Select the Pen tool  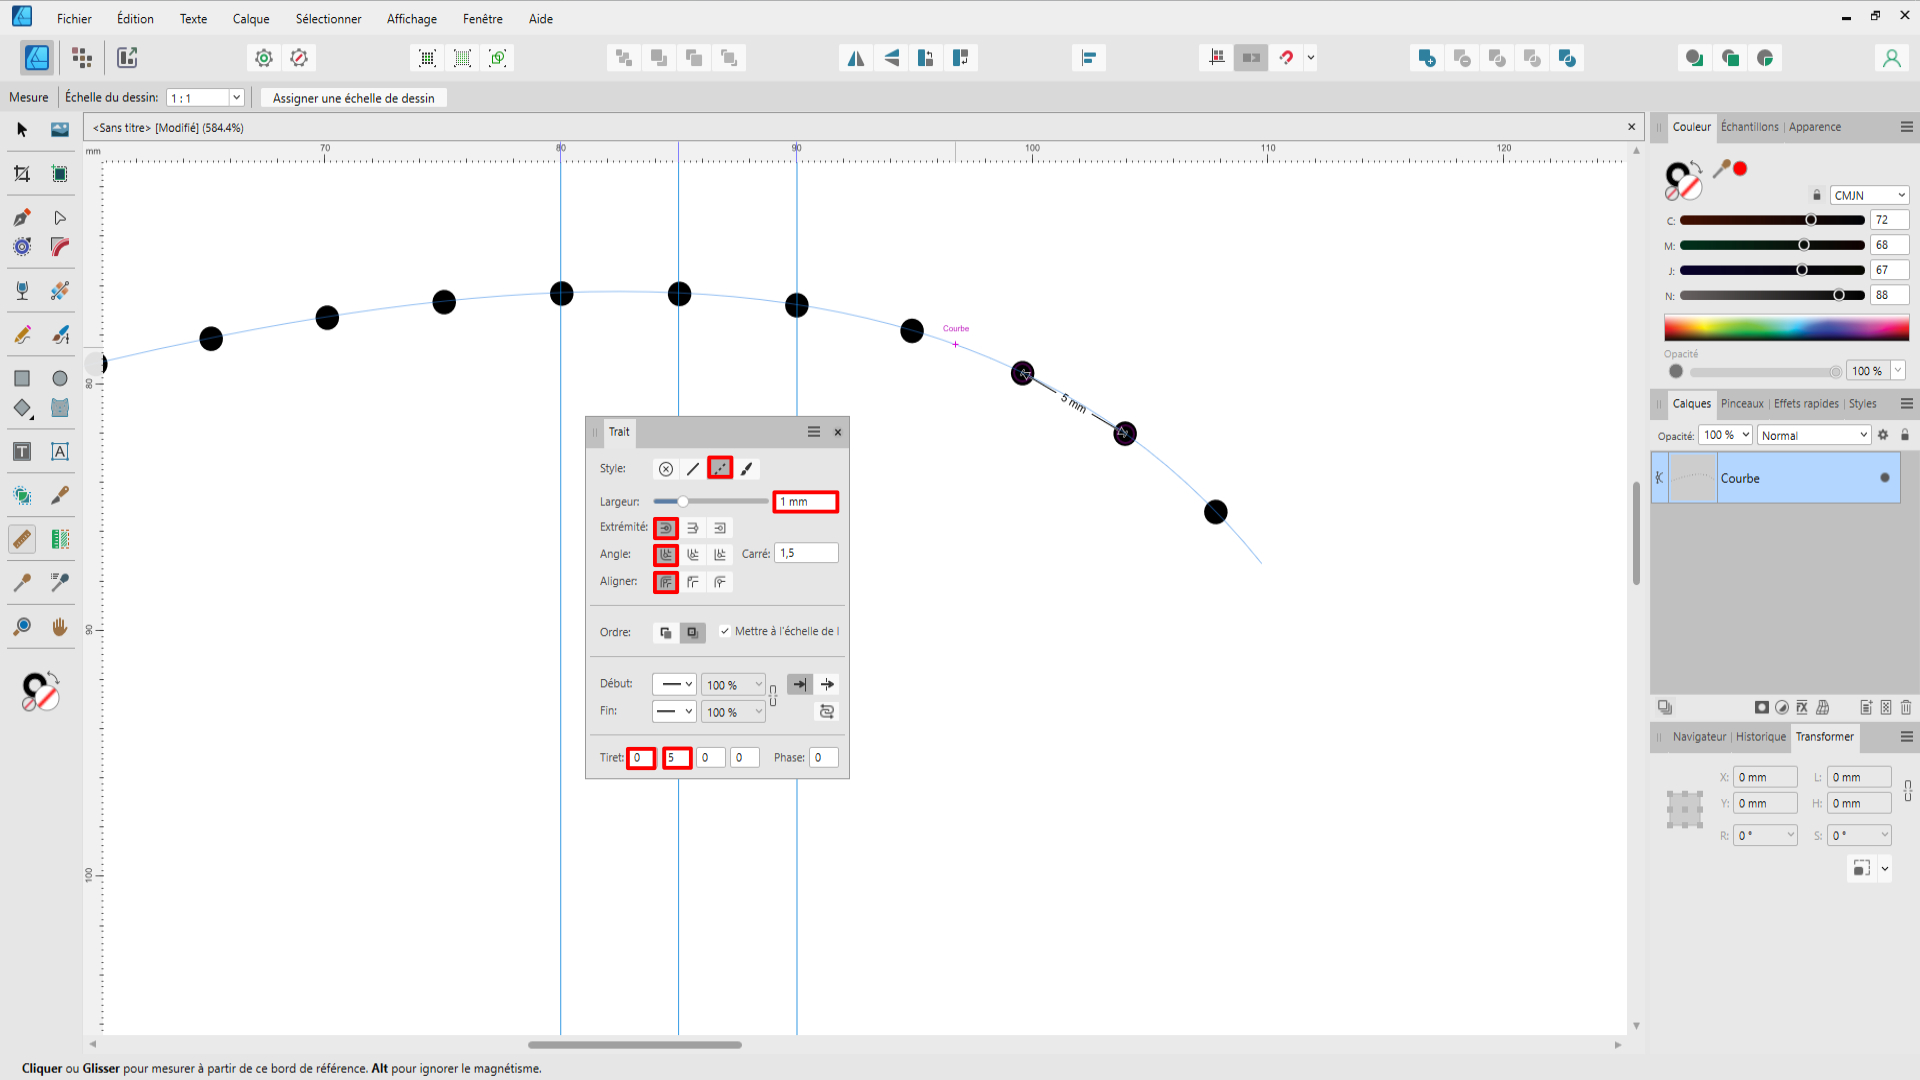(22, 218)
